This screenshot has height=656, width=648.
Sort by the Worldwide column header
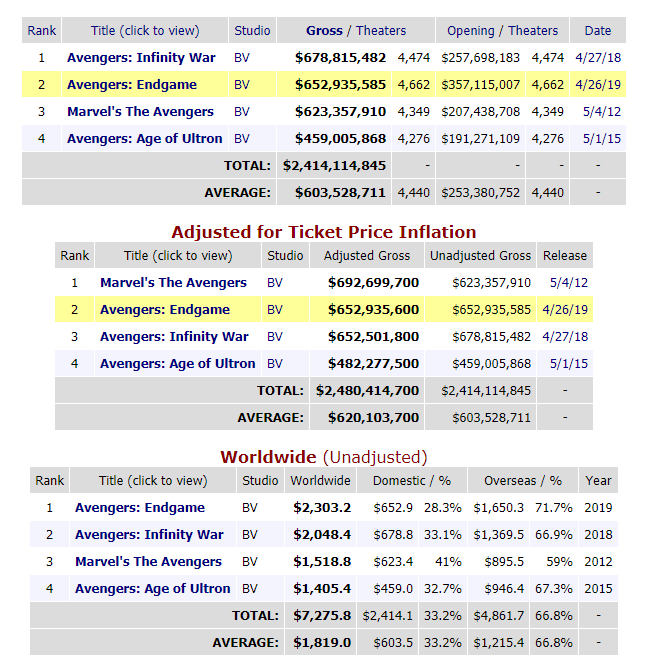pyautogui.click(x=320, y=481)
